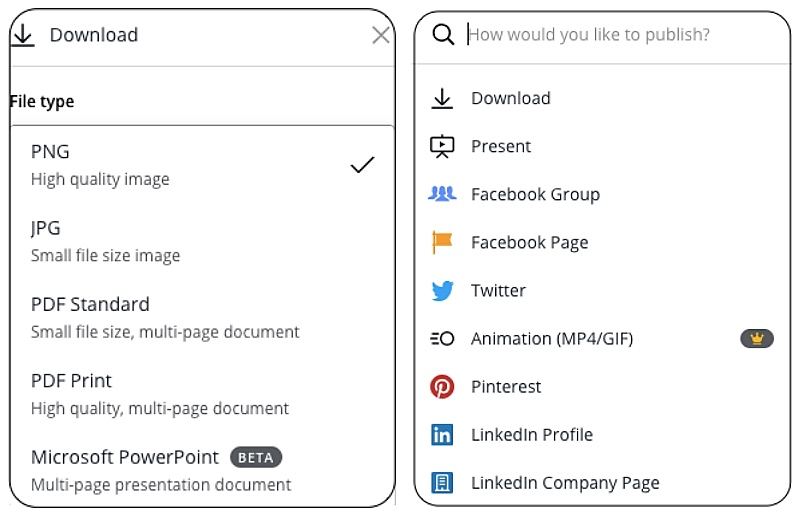This screenshot has height=516, width=800.
Task: Publish to Facebook Group
Action: pyautogui.click(x=602, y=194)
